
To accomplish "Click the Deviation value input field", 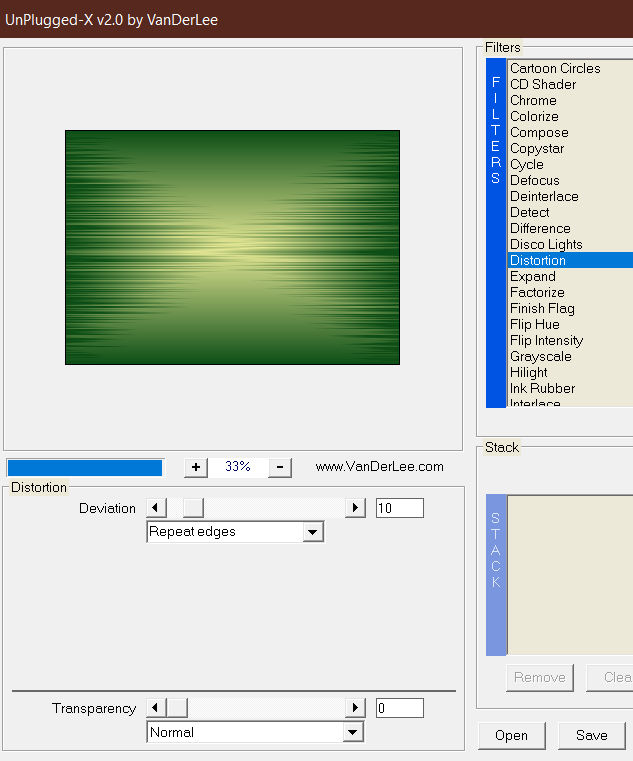I will coord(400,508).
